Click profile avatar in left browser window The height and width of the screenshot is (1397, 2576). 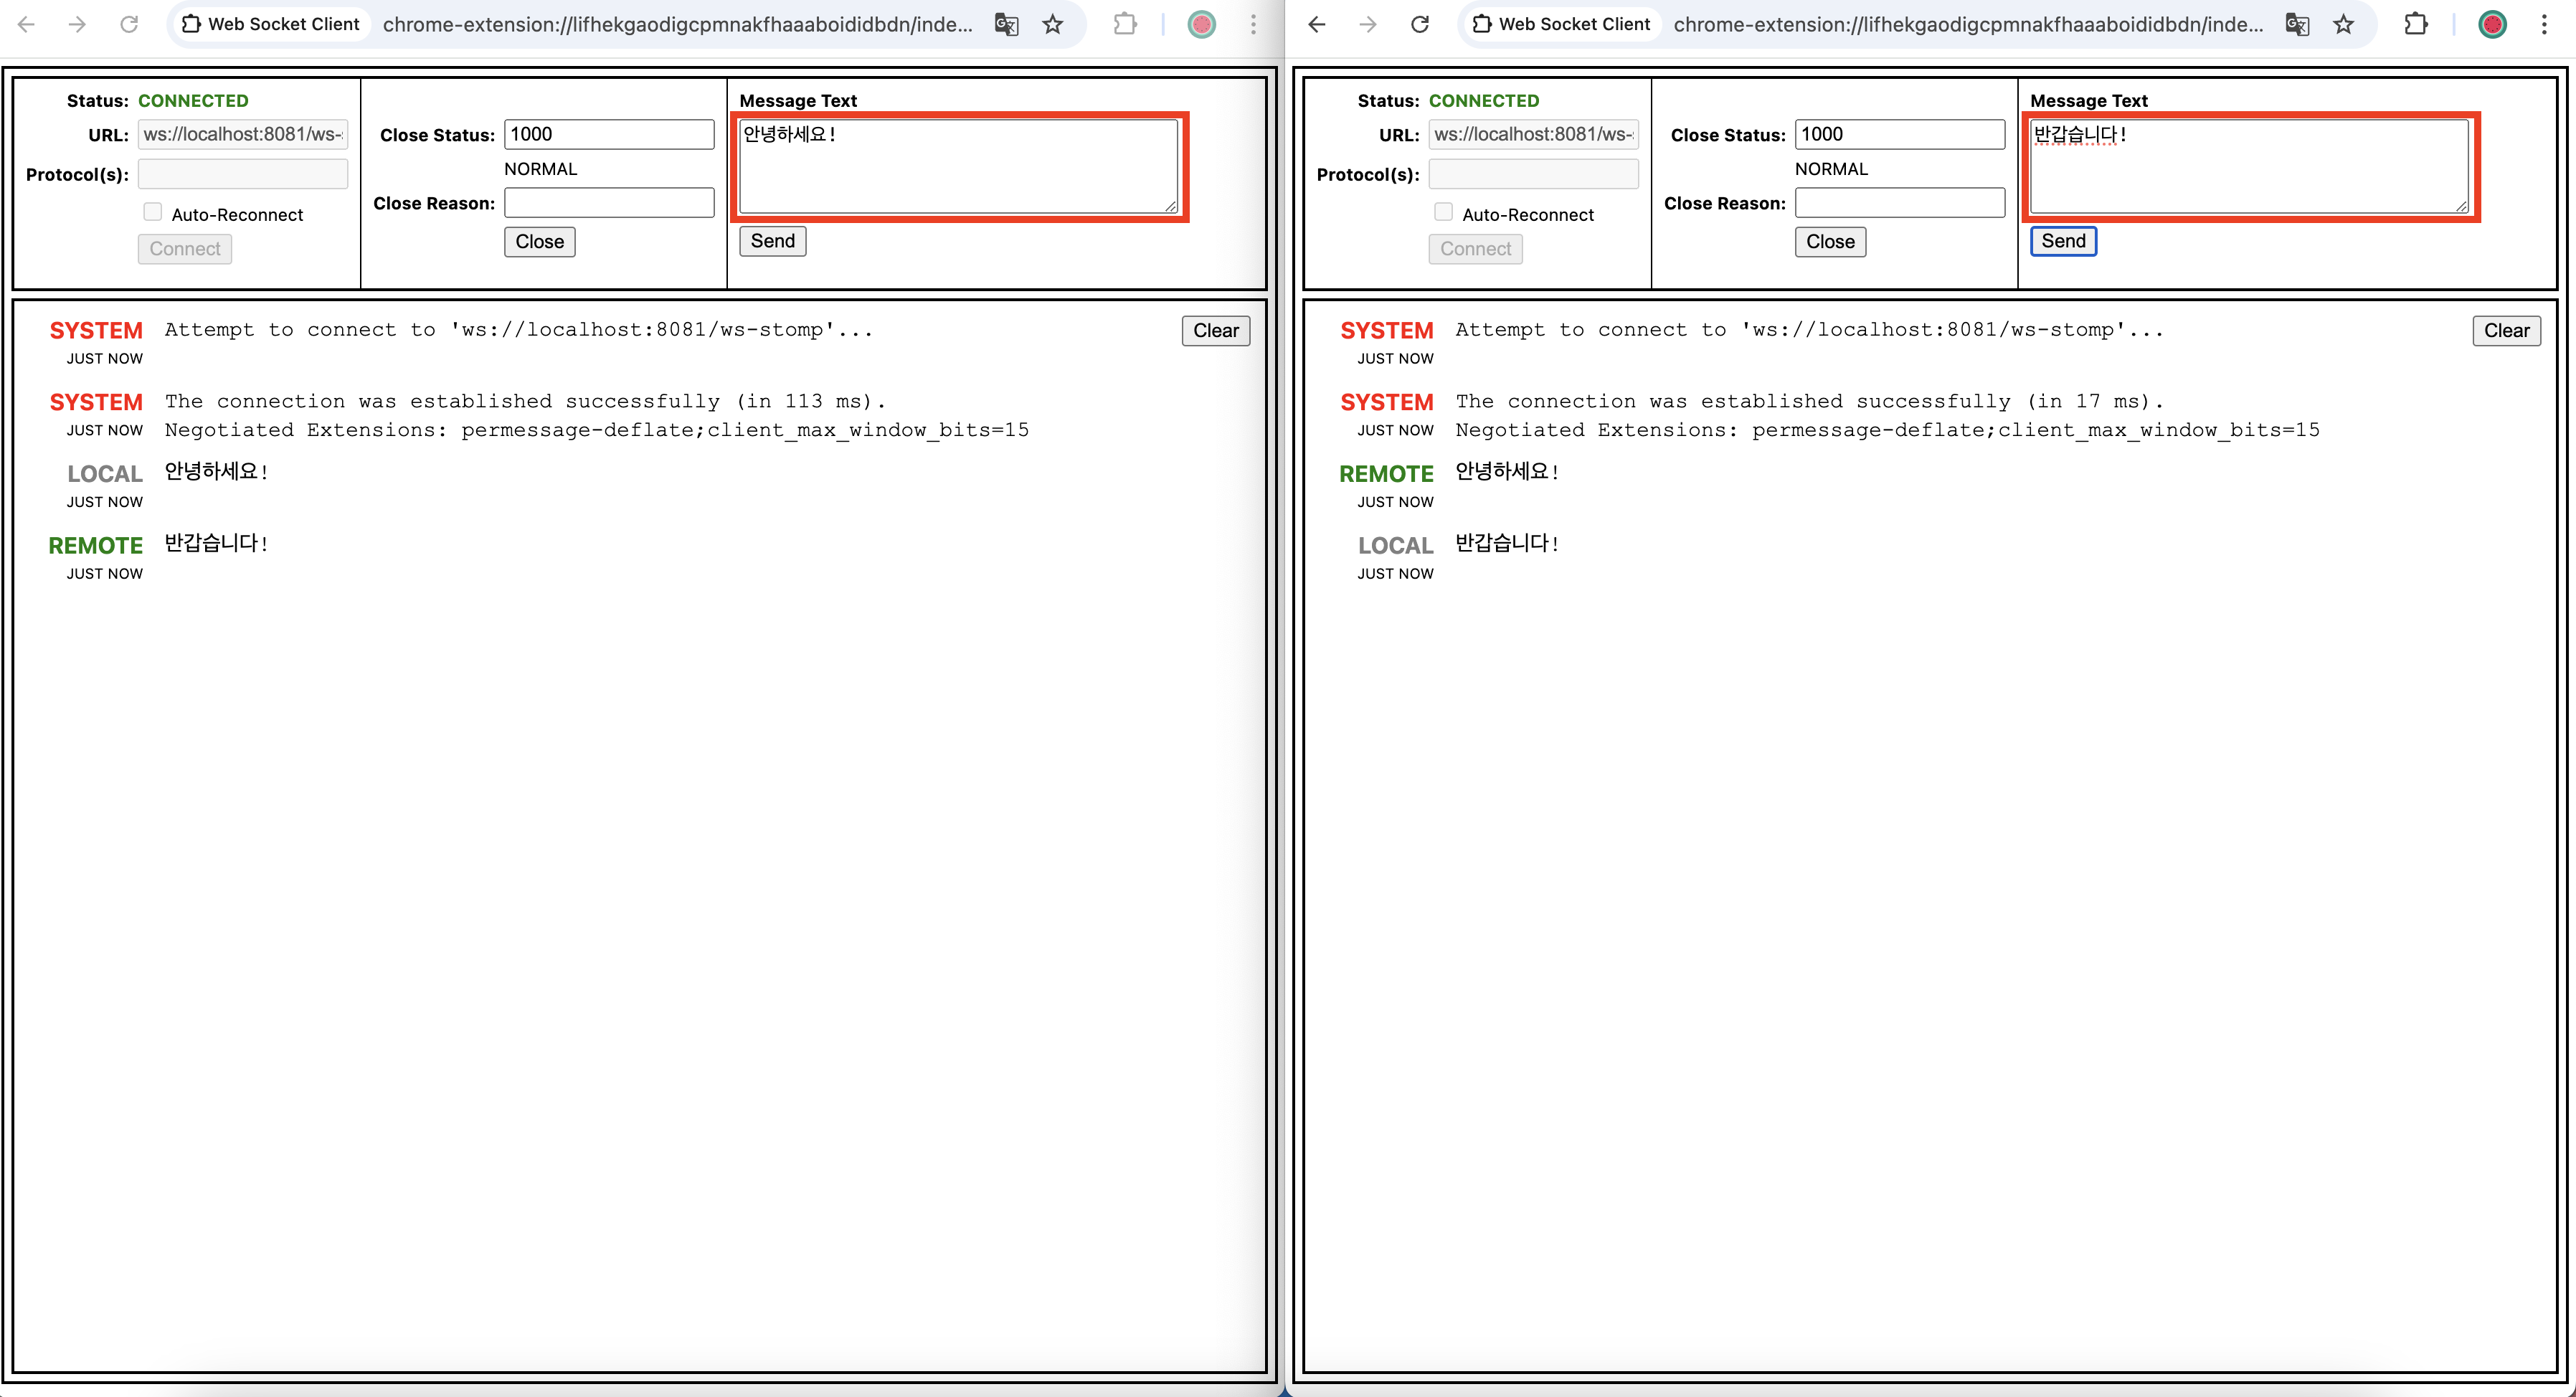(x=1201, y=24)
